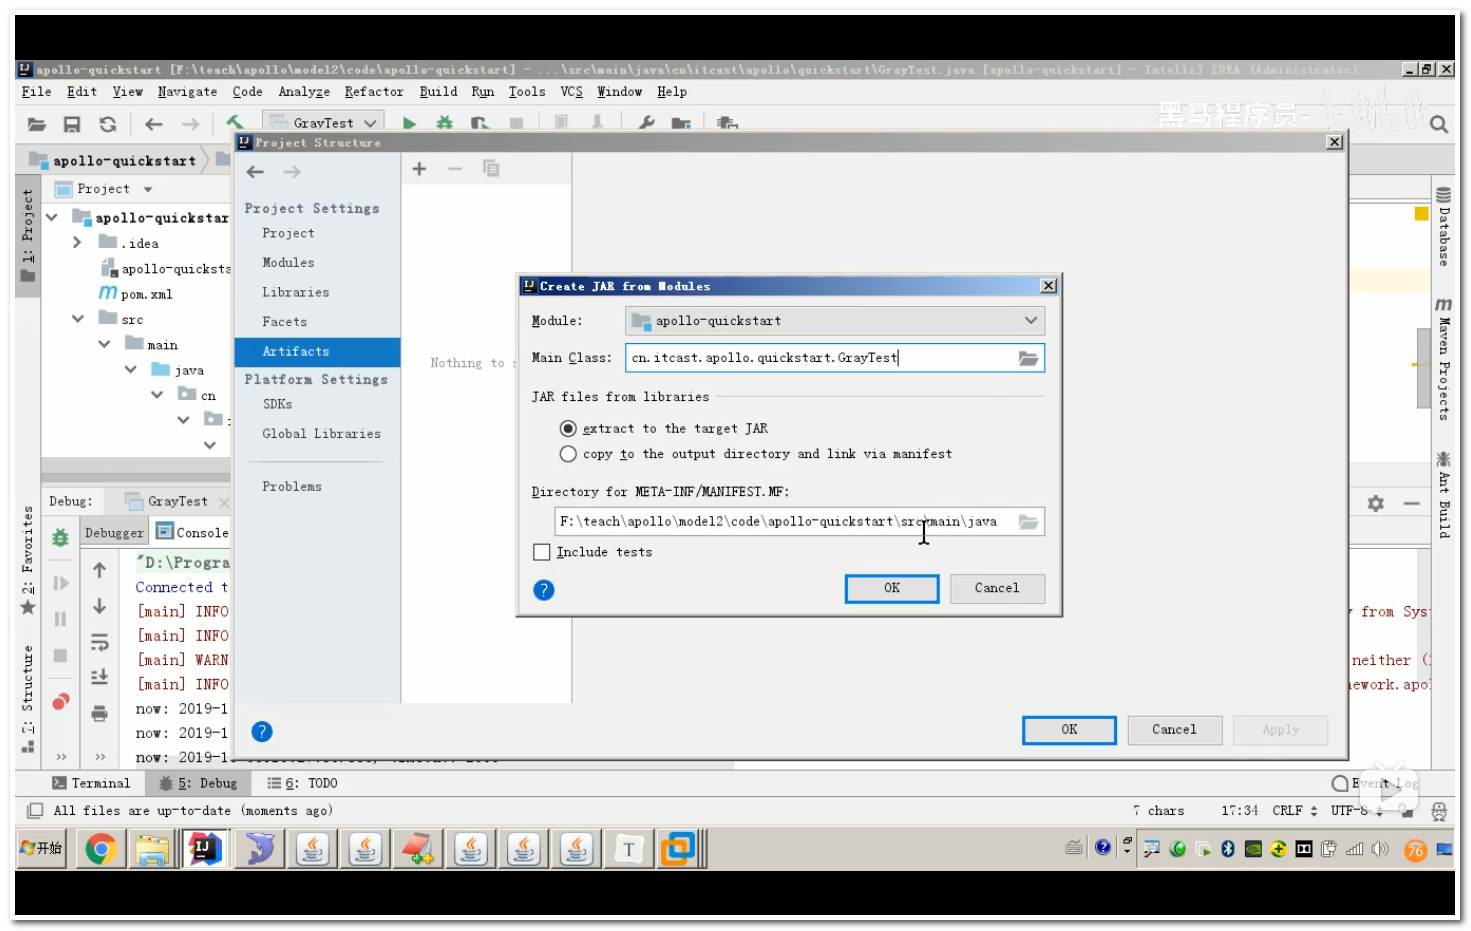Click the Search Everywhere magnifier icon
This screenshot has height=931, width=1471.
pyautogui.click(x=1439, y=124)
